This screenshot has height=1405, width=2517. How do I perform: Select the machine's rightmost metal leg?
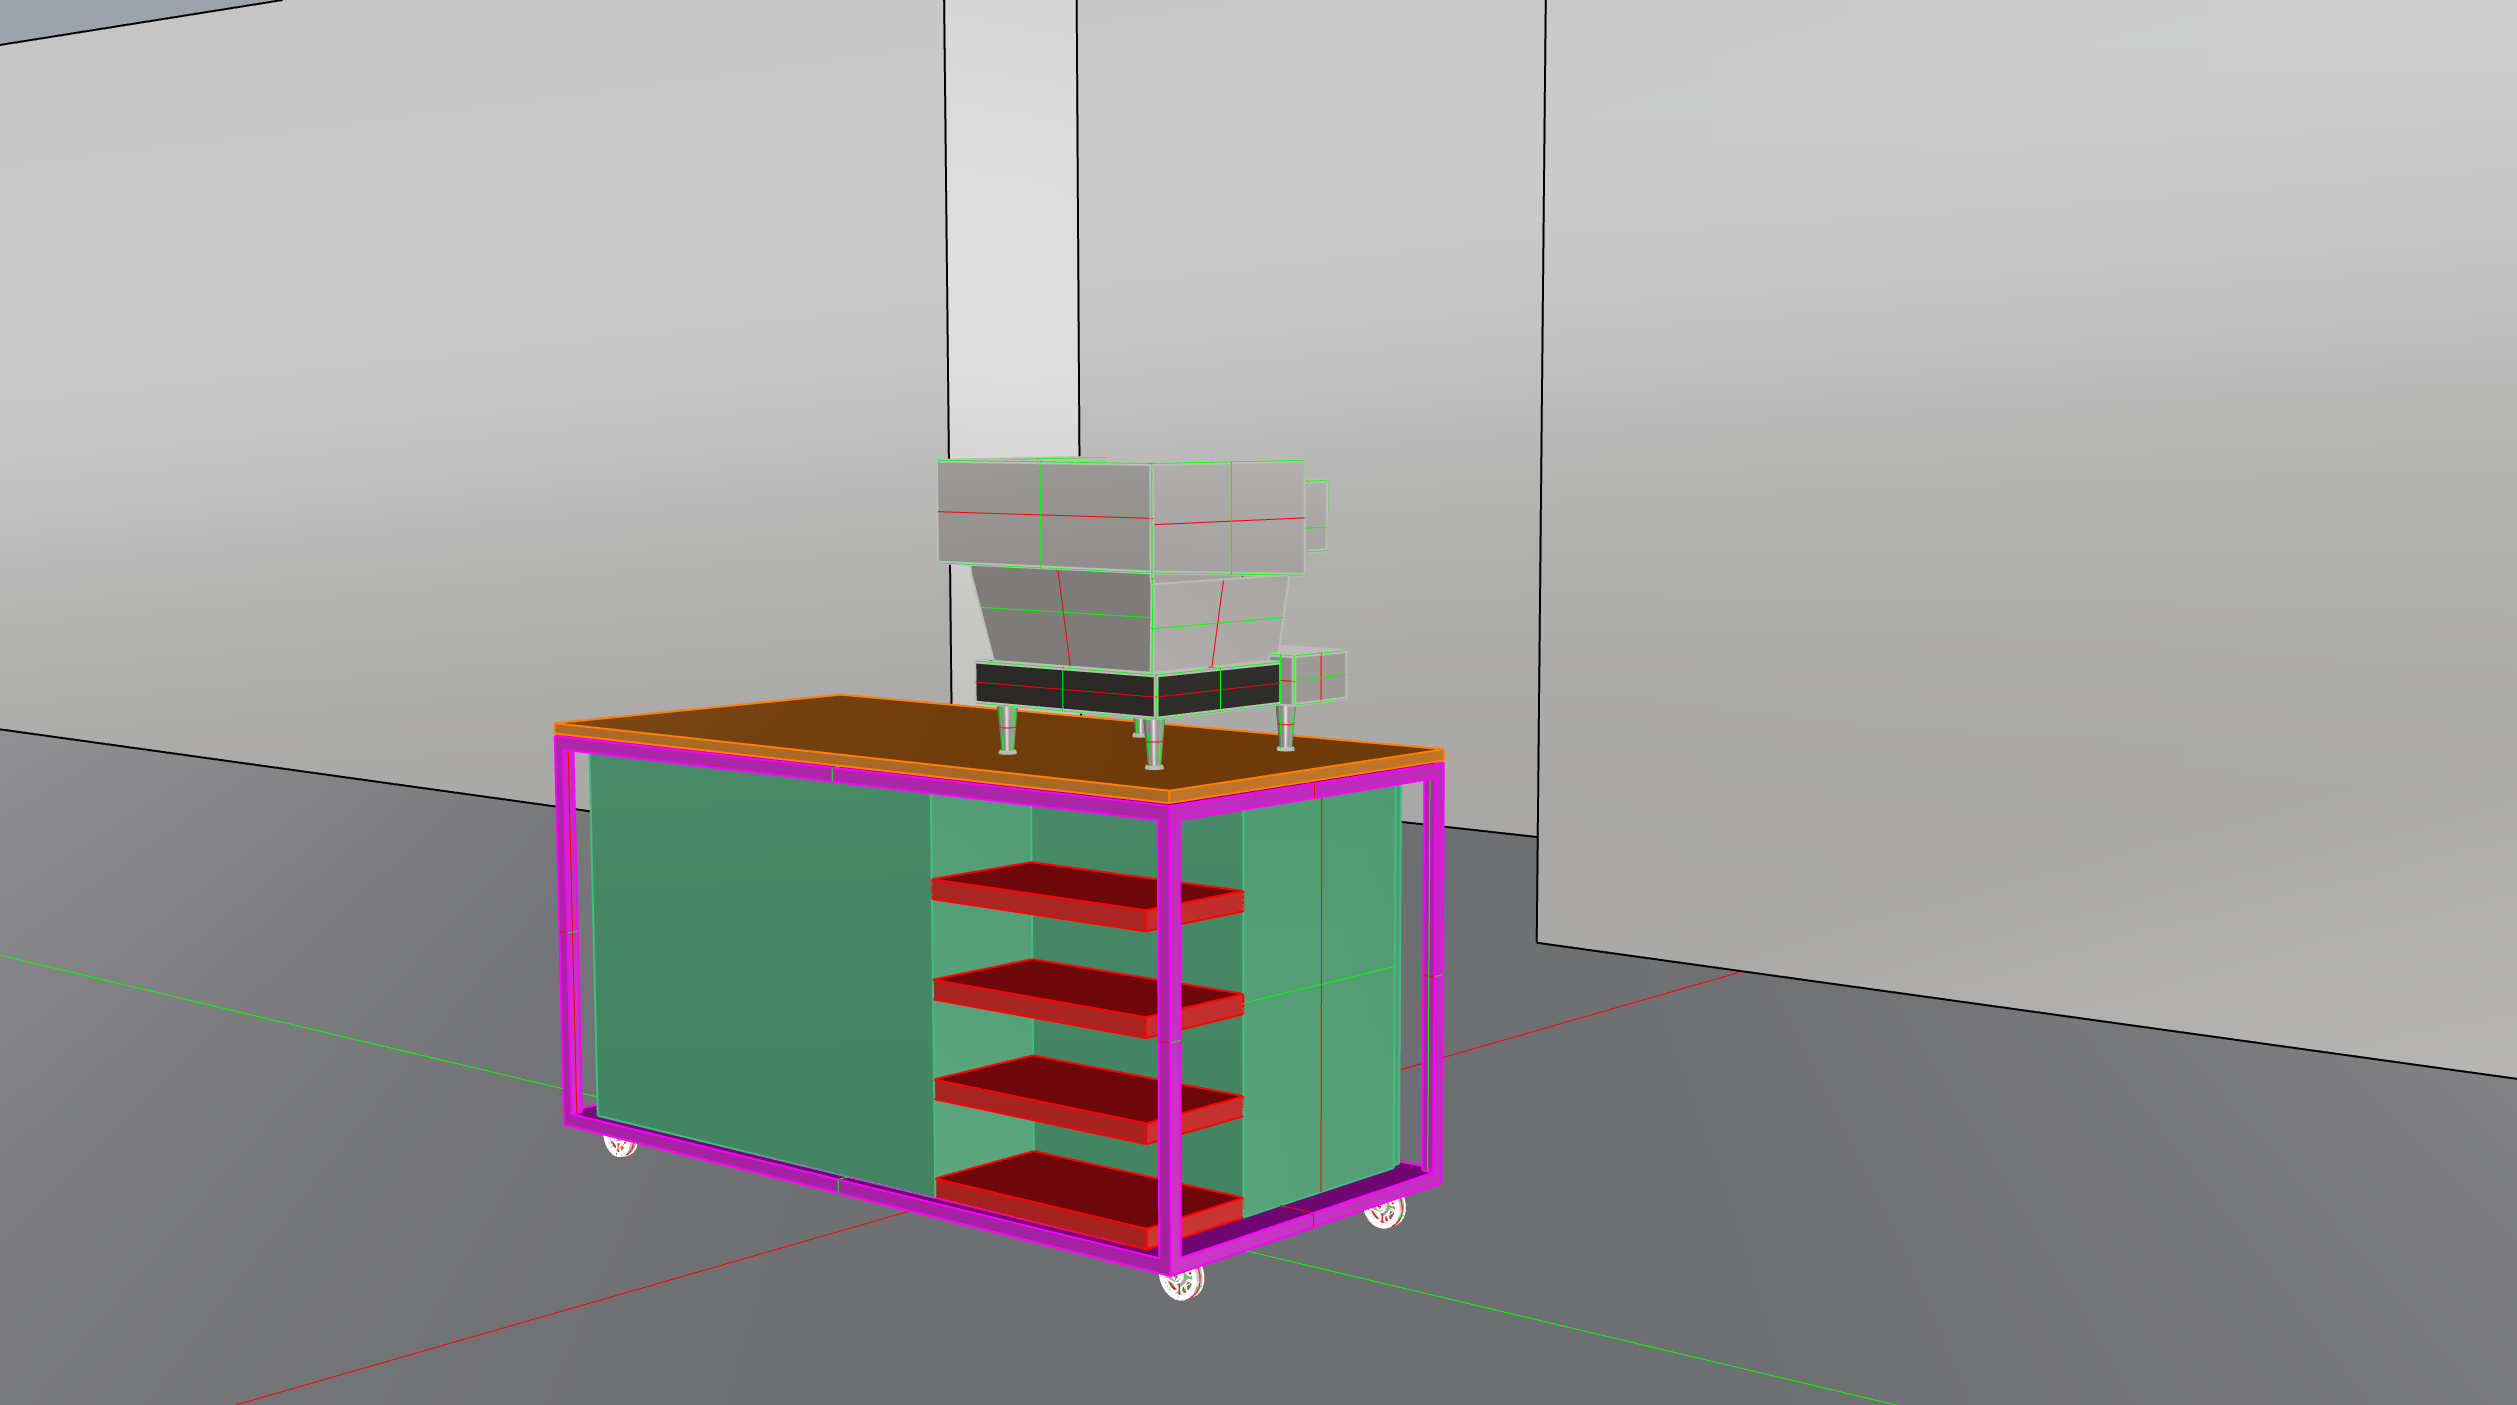[x=1286, y=728]
